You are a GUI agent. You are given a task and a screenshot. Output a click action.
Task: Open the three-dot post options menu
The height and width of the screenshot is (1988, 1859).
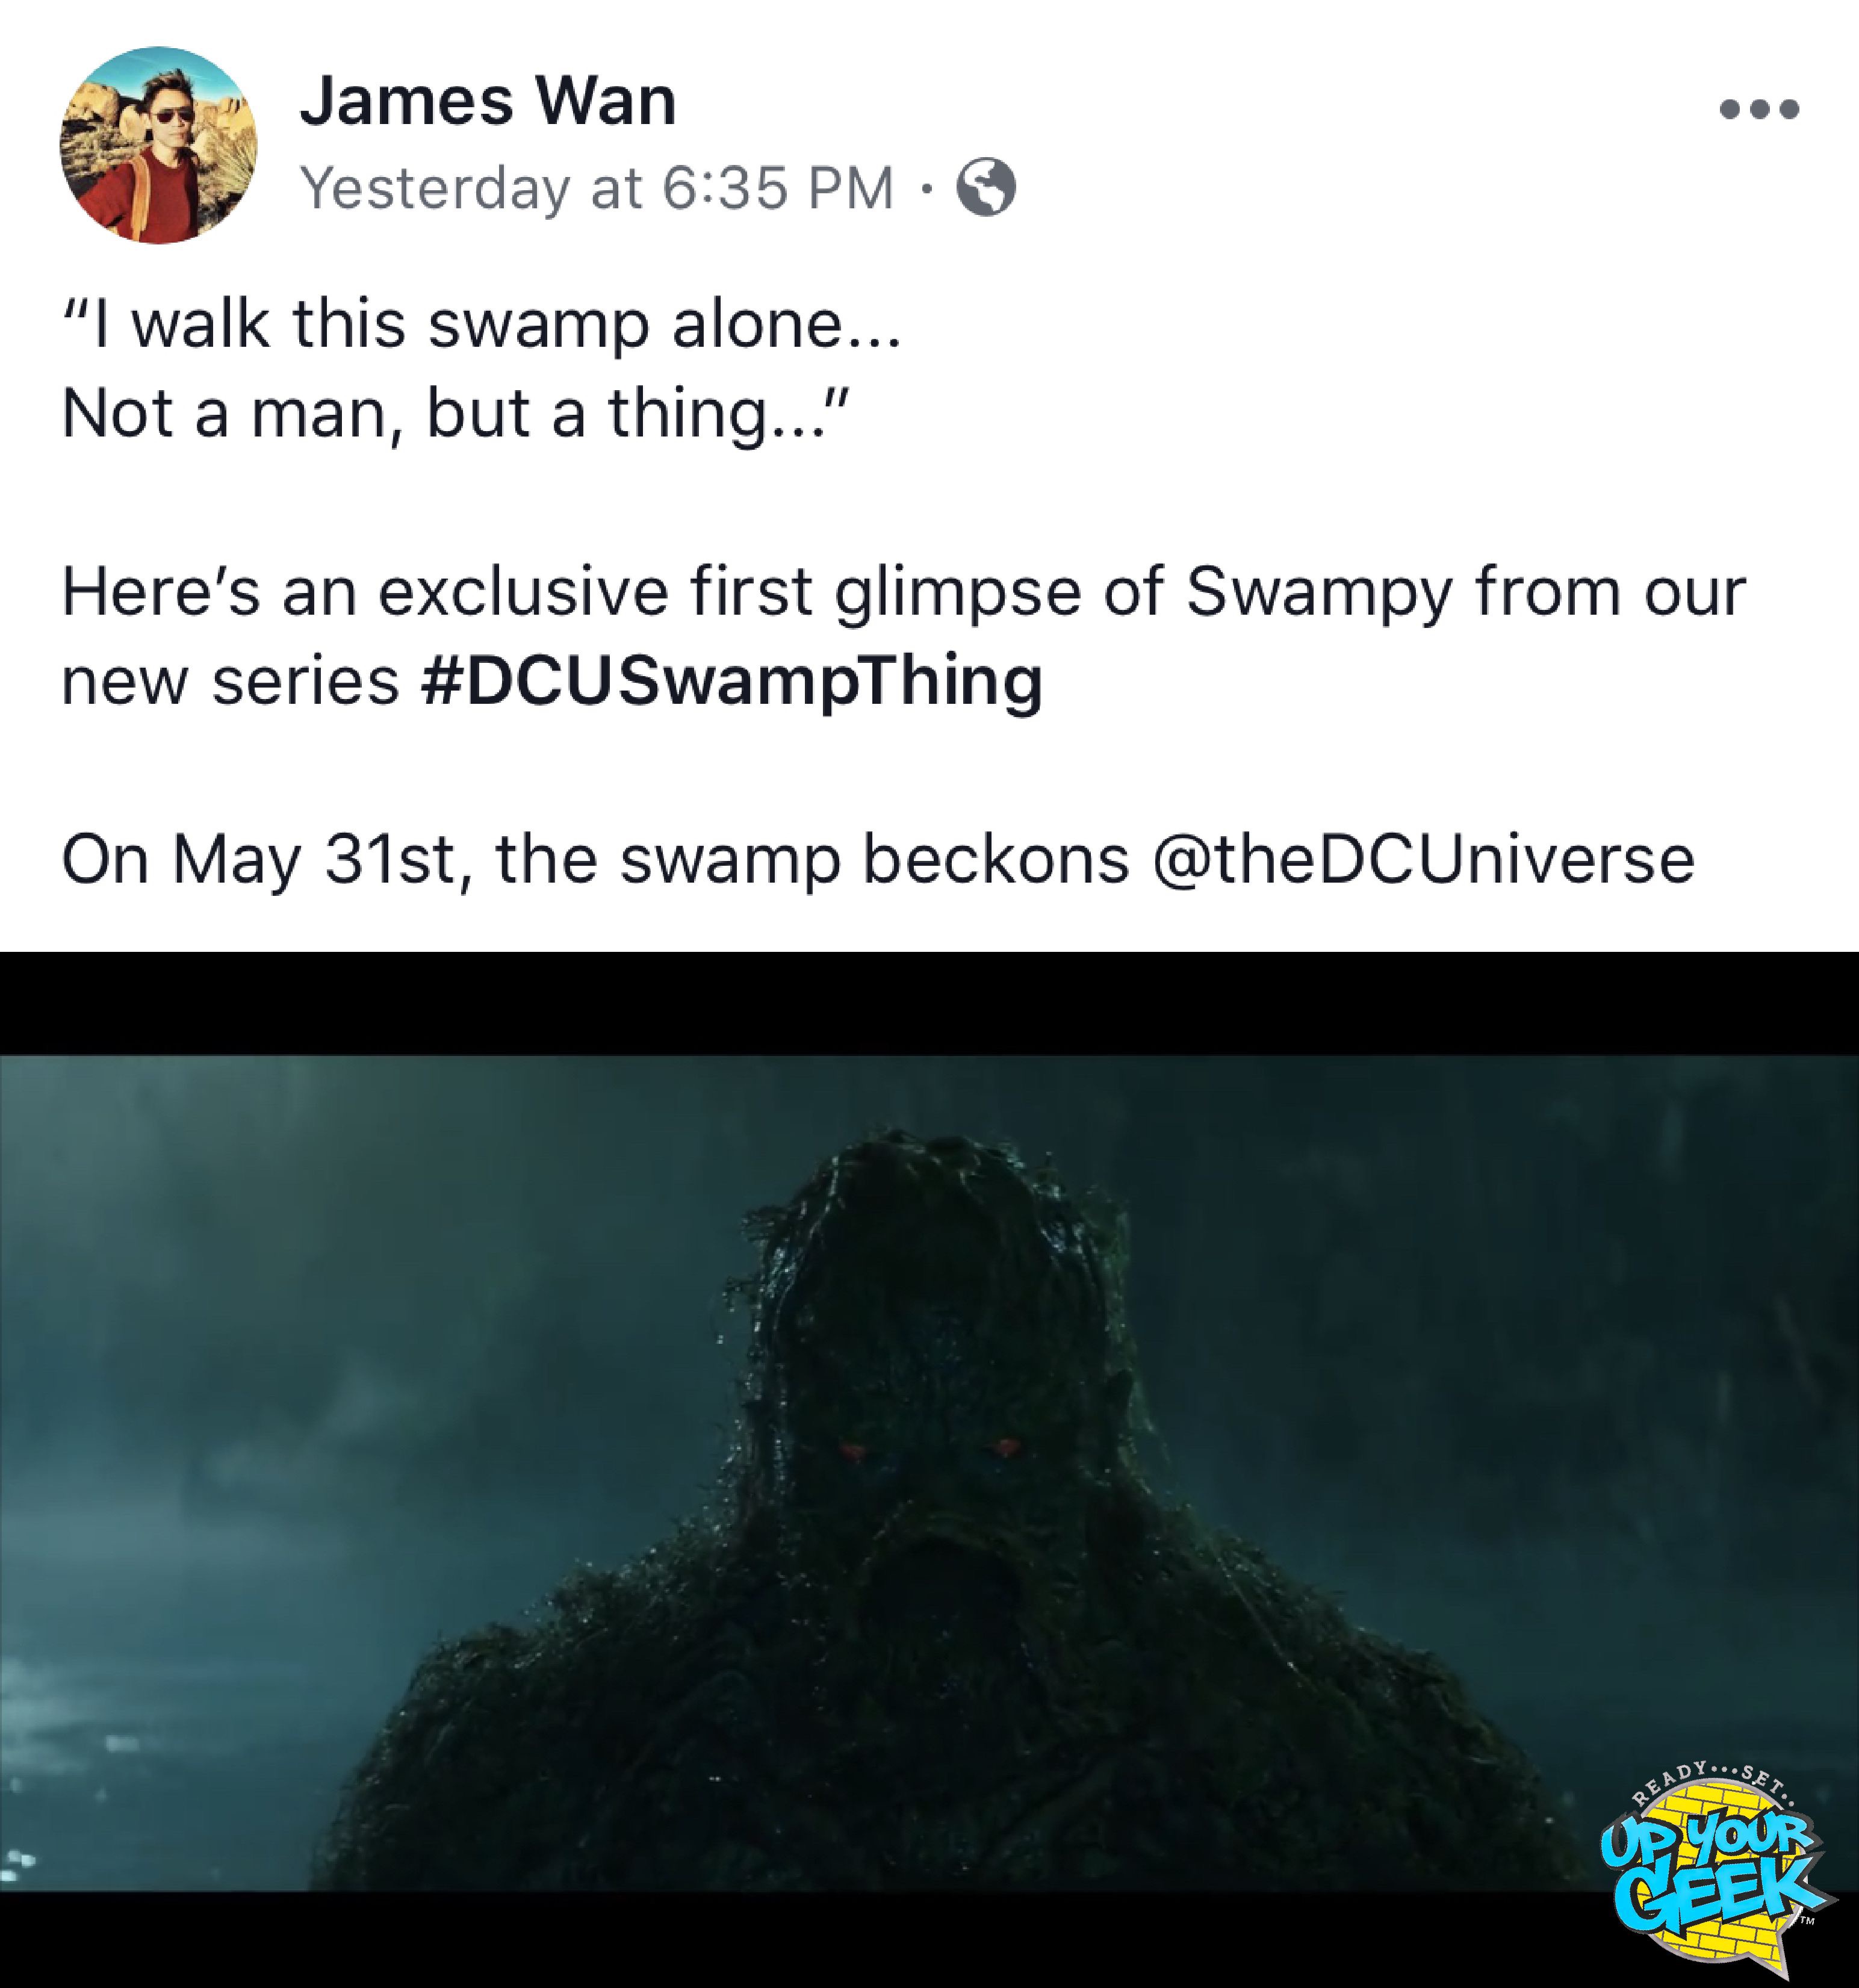pyautogui.click(x=1759, y=109)
